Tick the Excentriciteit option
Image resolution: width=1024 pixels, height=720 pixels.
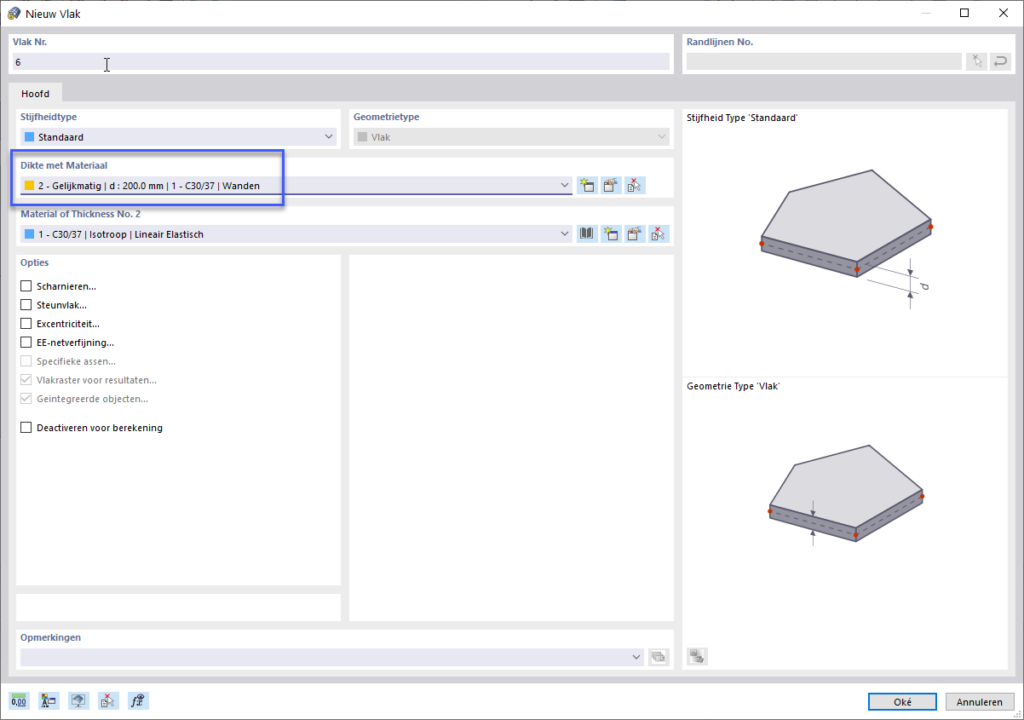point(26,323)
